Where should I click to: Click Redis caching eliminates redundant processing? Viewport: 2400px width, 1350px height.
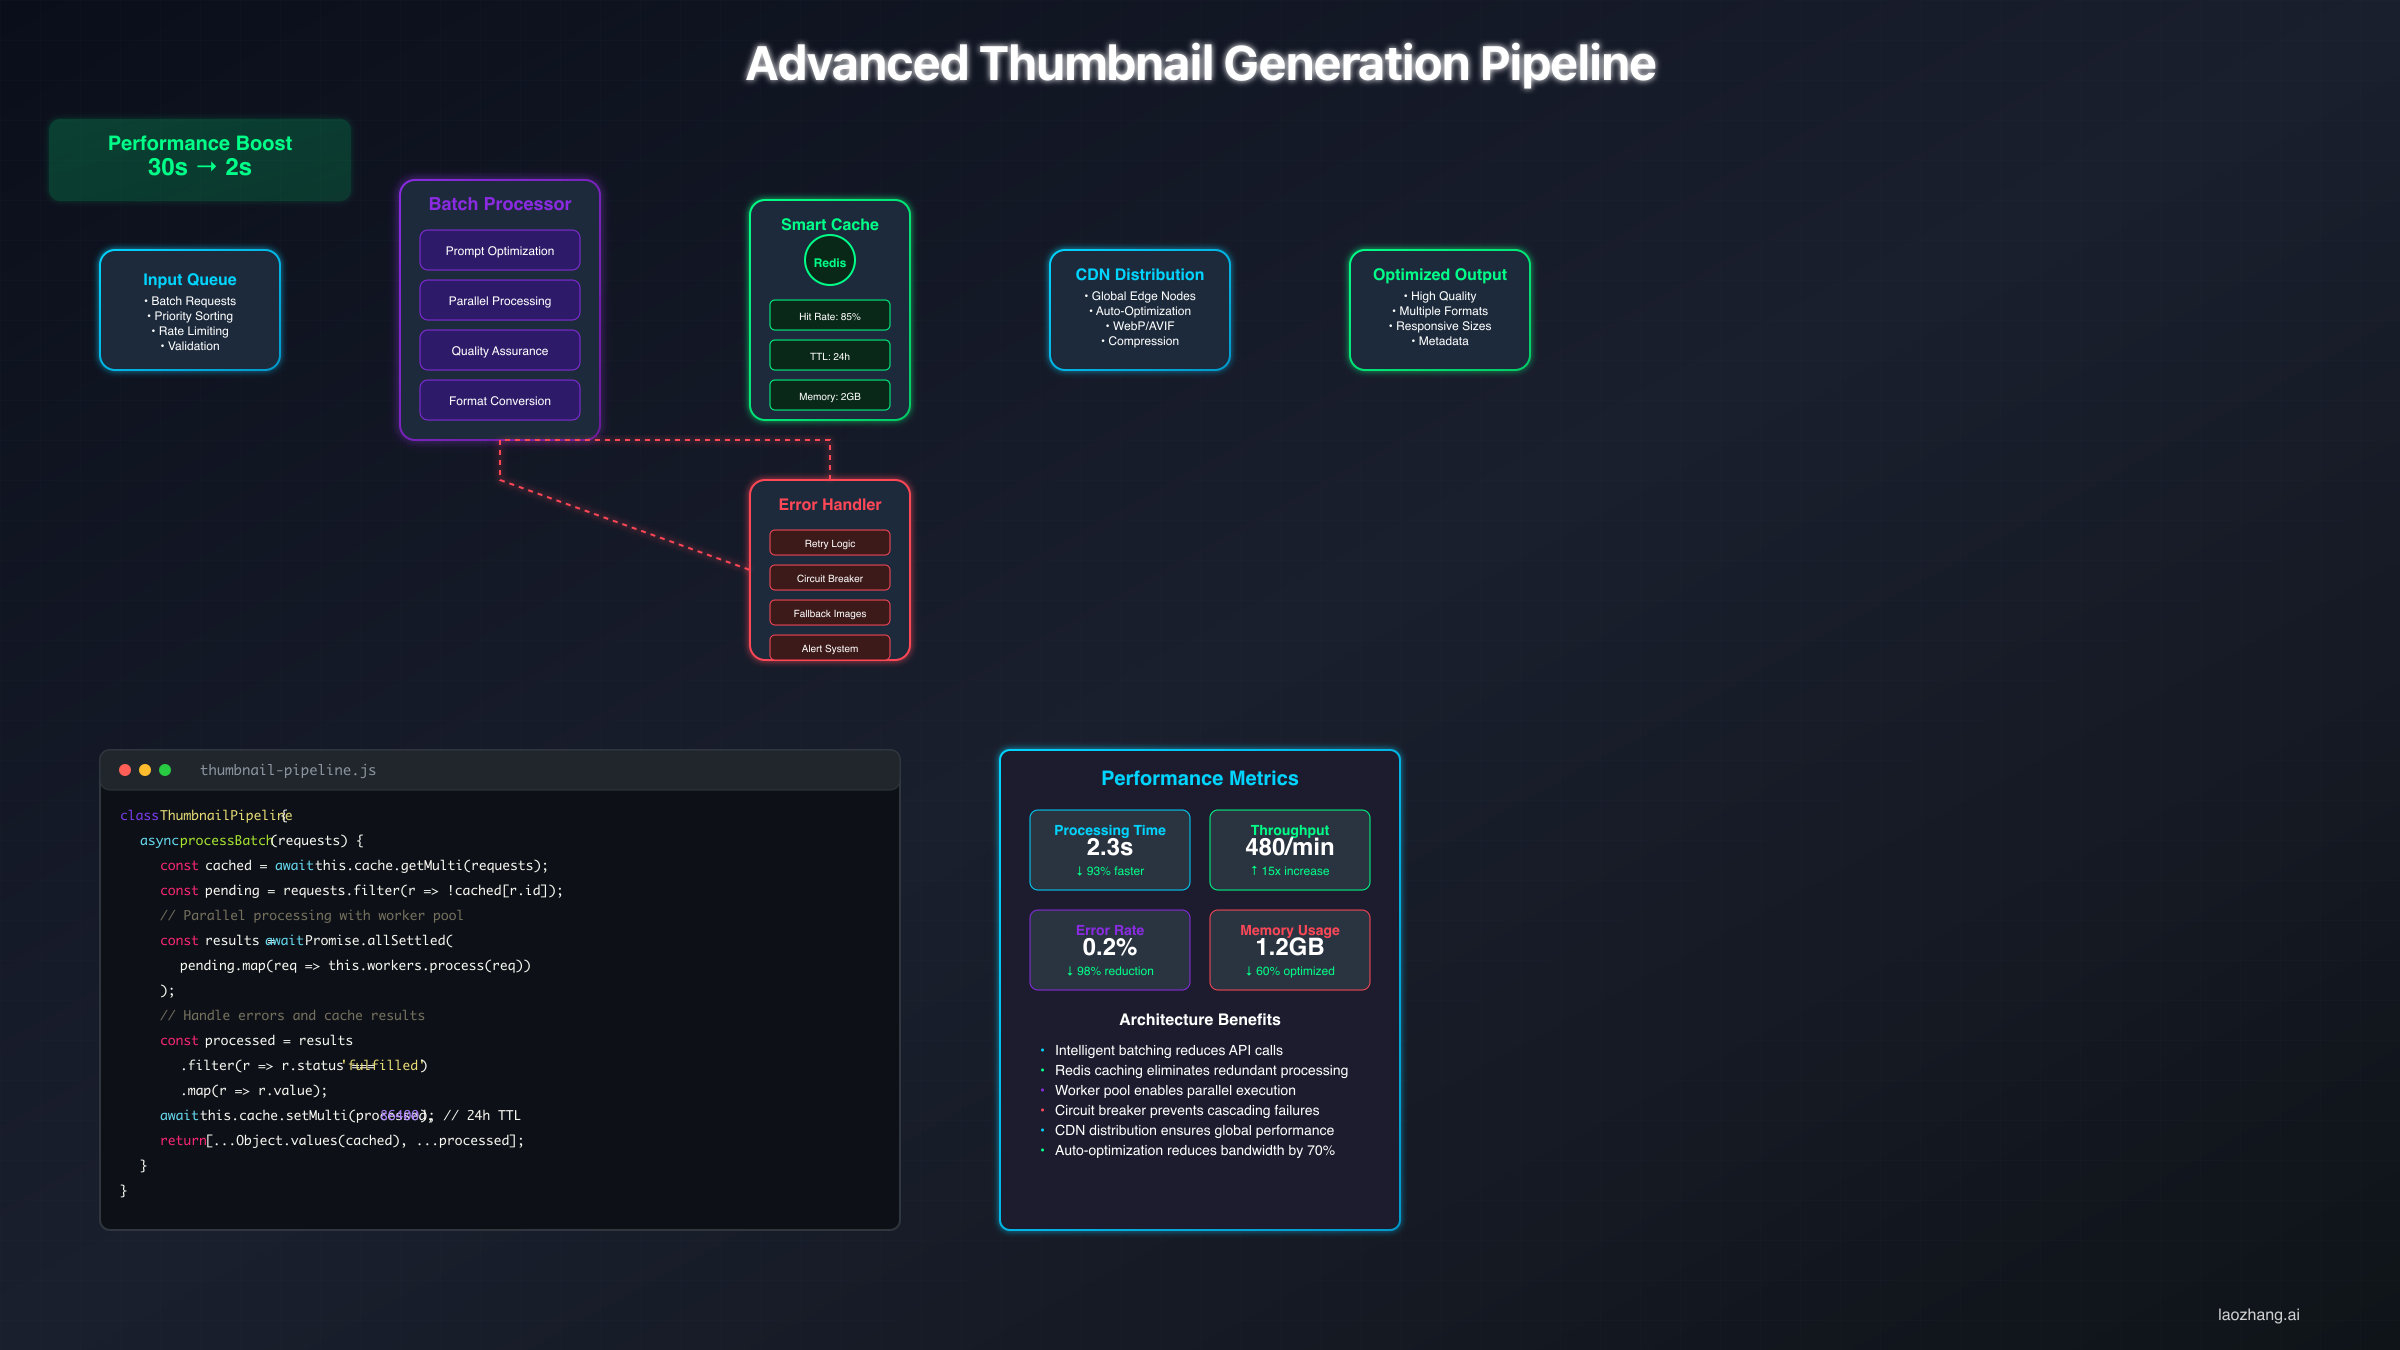pyautogui.click(x=1201, y=1070)
